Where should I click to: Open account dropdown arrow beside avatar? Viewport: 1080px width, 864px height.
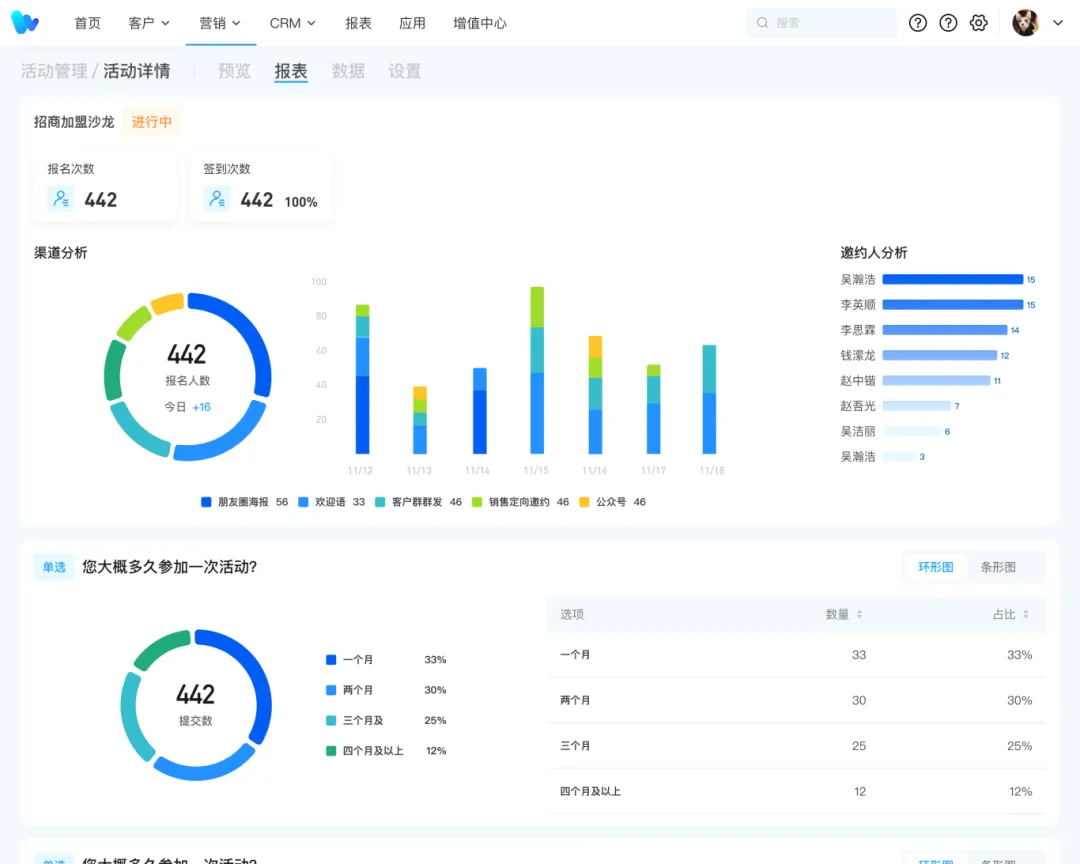pyautogui.click(x=1058, y=23)
